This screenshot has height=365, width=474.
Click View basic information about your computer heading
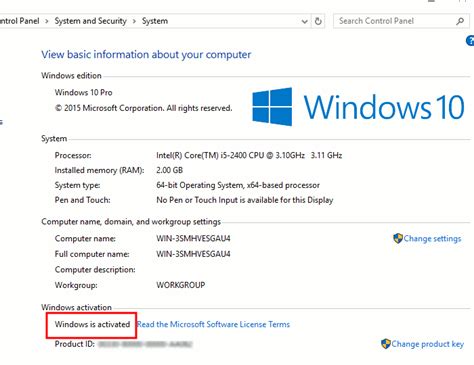146,55
